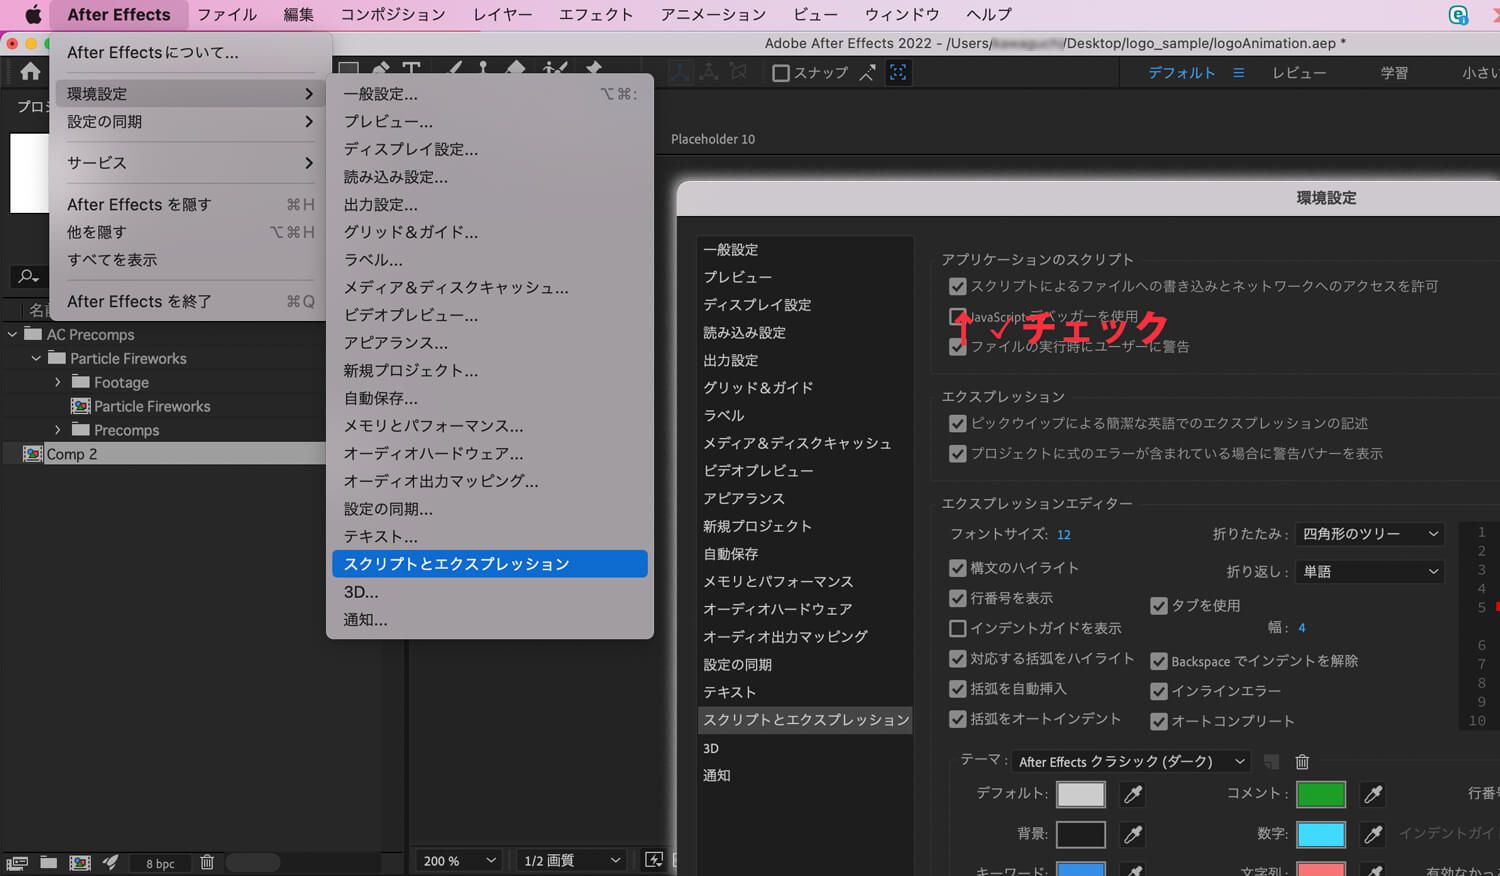Select 自動保存 in preferences sidebar
The width and height of the screenshot is (1500, 876).
coord(731,554)
